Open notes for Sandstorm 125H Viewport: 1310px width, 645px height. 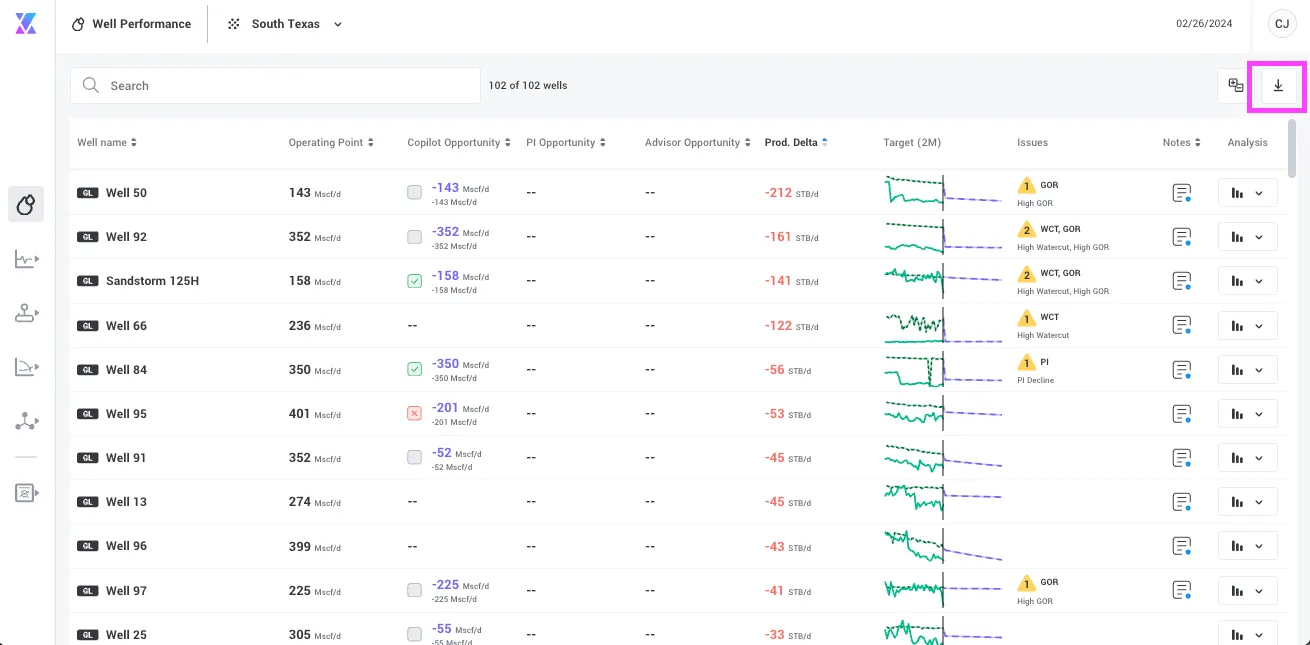click(x=1182, y=281)
